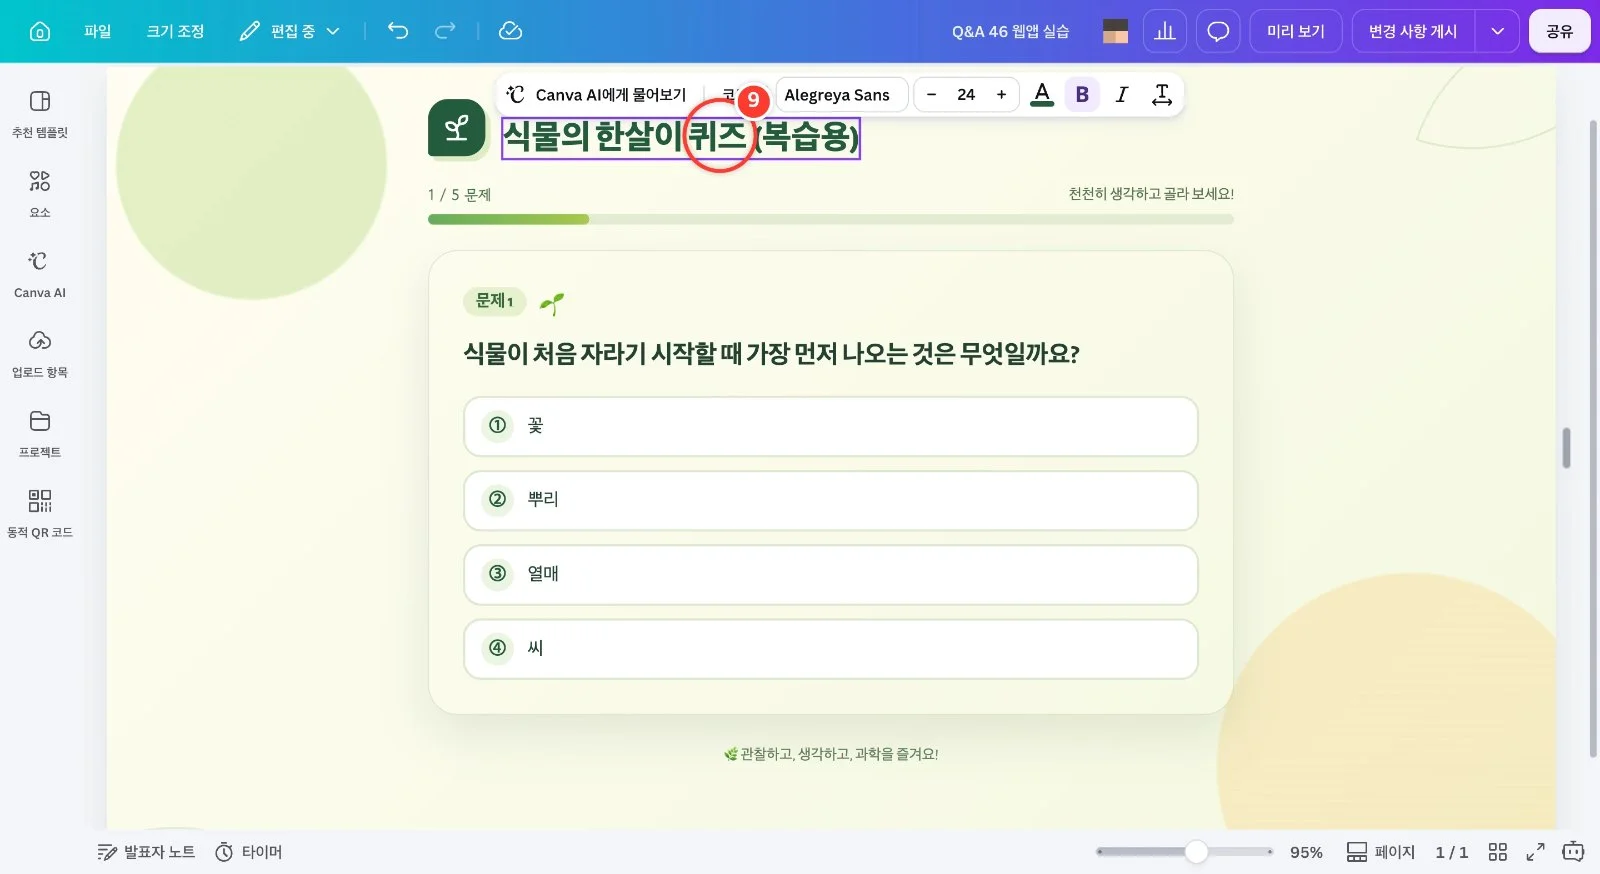The height and width of the screenshot is (874, 1600).
Task: Open 프로젝트 projects panel
Action: pos(40,434)
